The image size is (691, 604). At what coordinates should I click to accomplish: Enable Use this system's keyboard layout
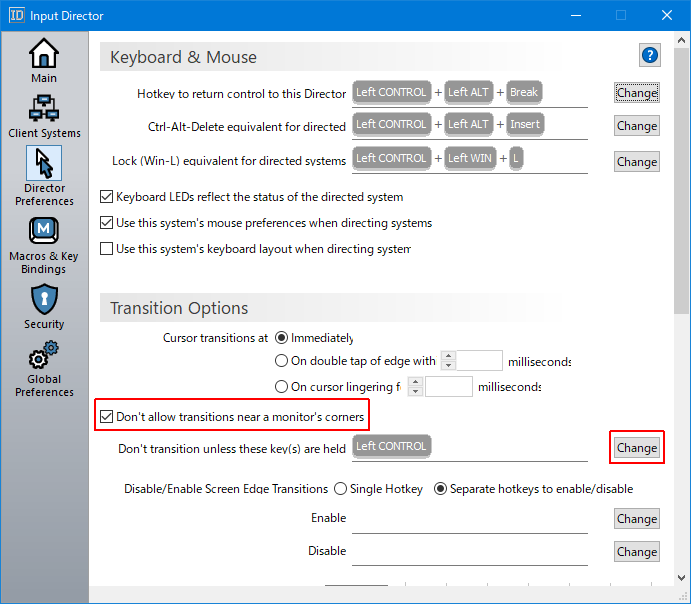(x=108, y=249)
